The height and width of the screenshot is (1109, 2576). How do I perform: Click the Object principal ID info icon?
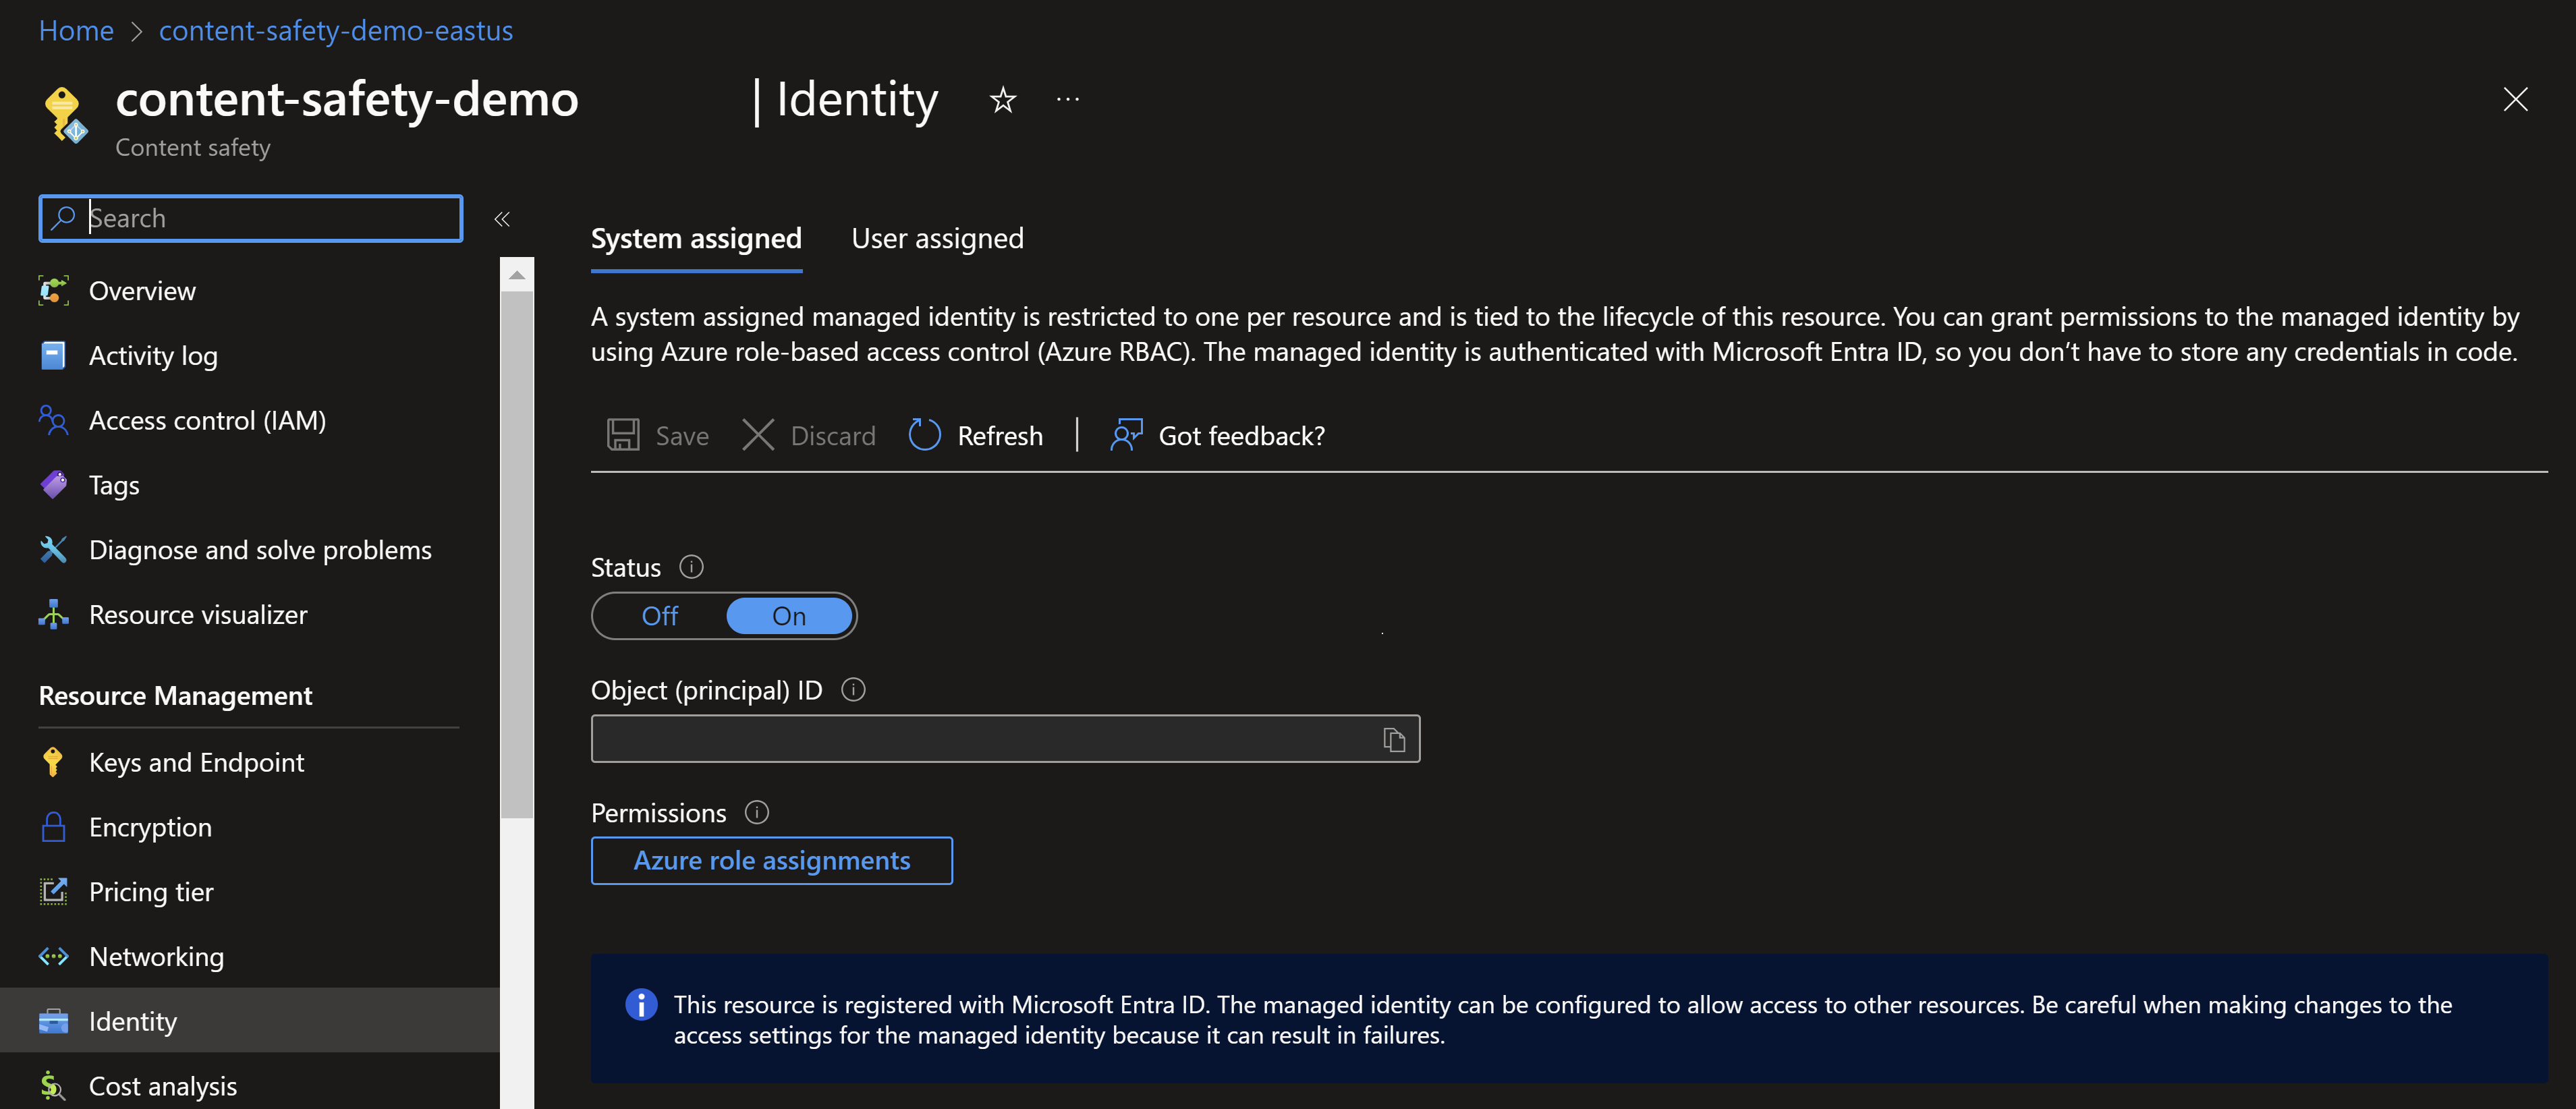pos(853,690)
